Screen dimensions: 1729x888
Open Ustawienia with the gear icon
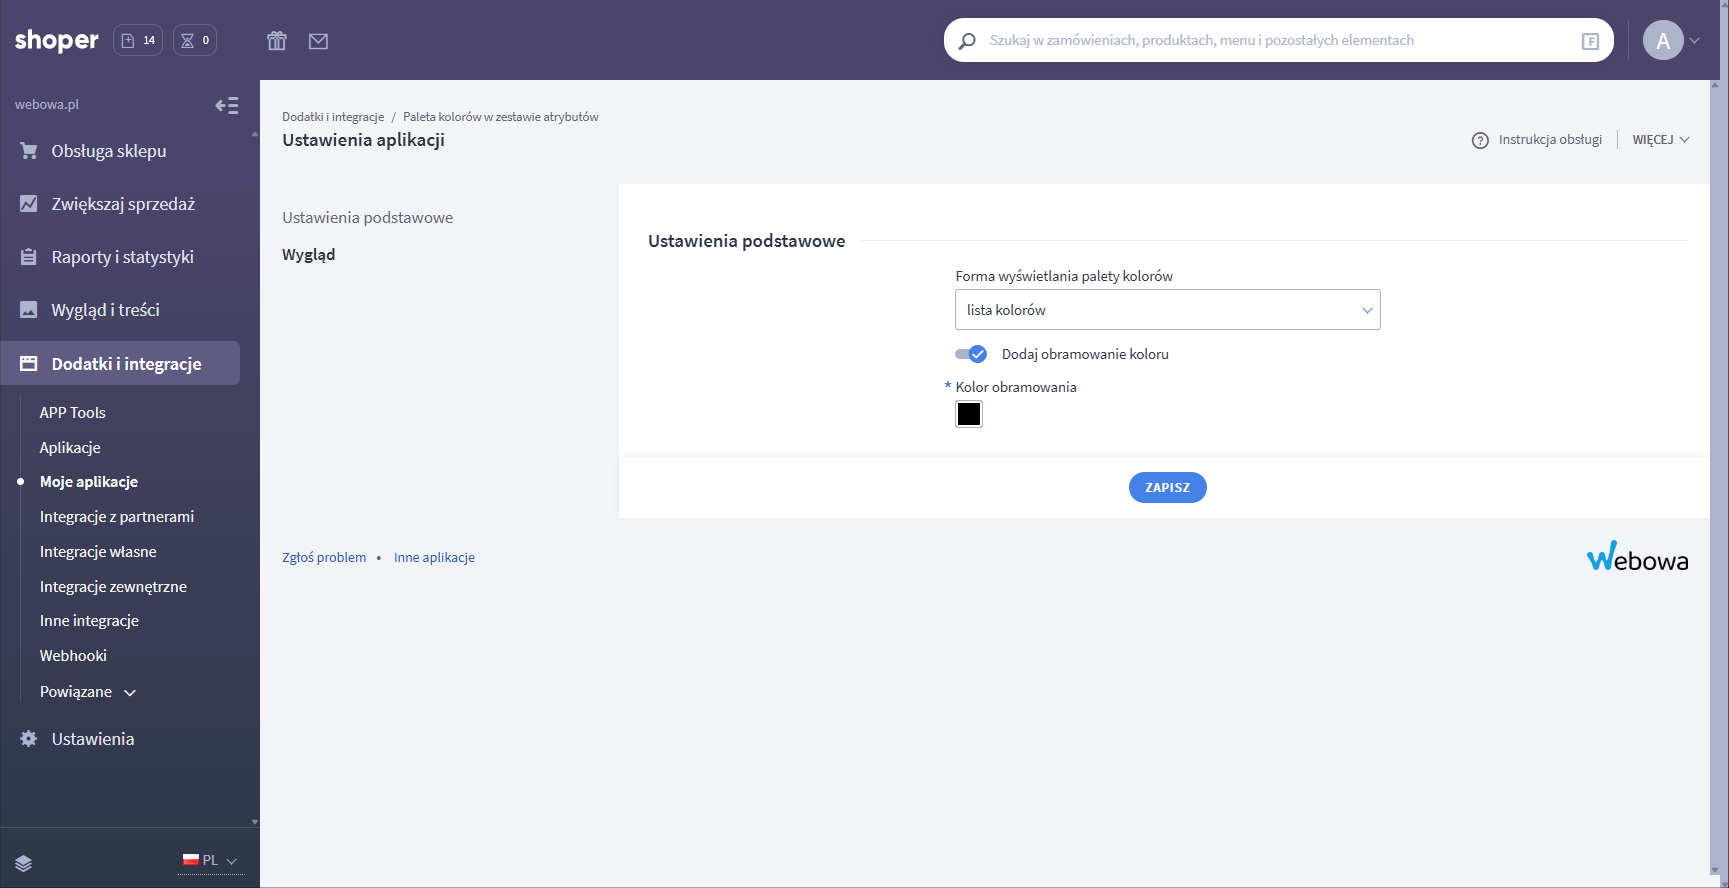pos(29,739)
